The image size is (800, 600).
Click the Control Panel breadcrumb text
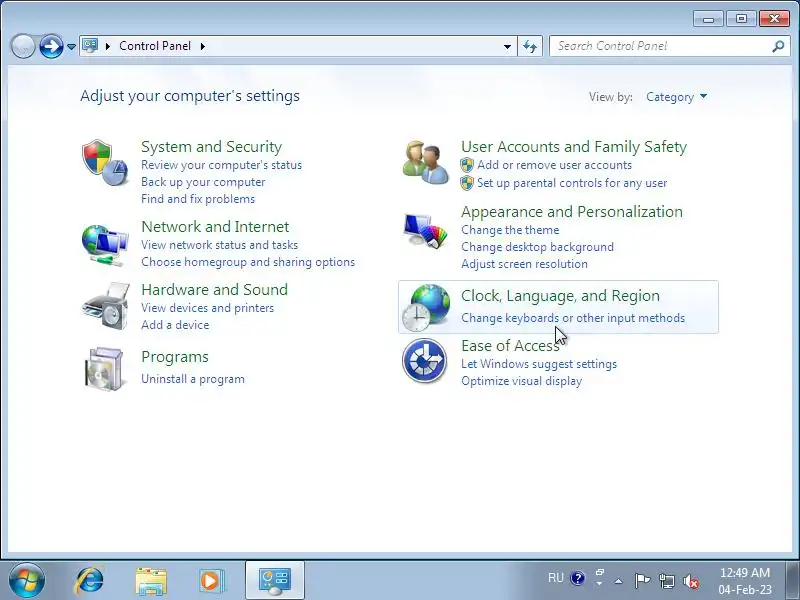155,46
